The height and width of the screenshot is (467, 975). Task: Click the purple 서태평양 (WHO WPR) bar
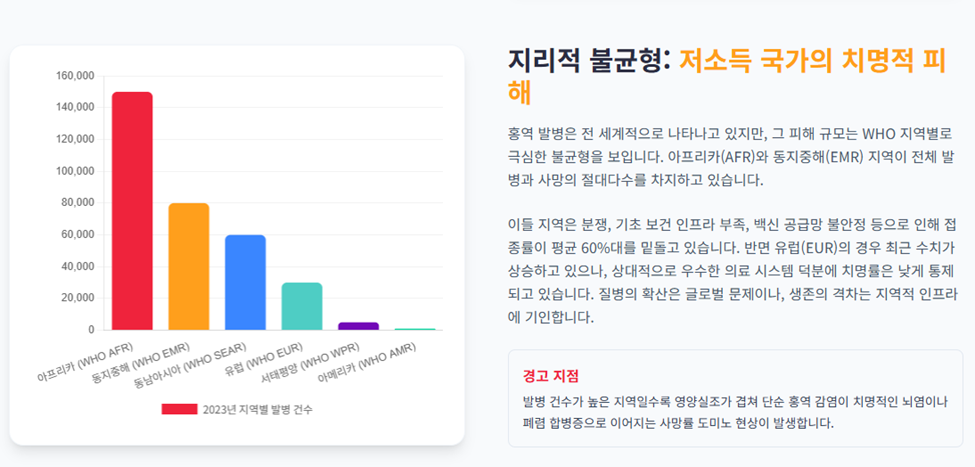pyautogui.click(x=358, y=326)
